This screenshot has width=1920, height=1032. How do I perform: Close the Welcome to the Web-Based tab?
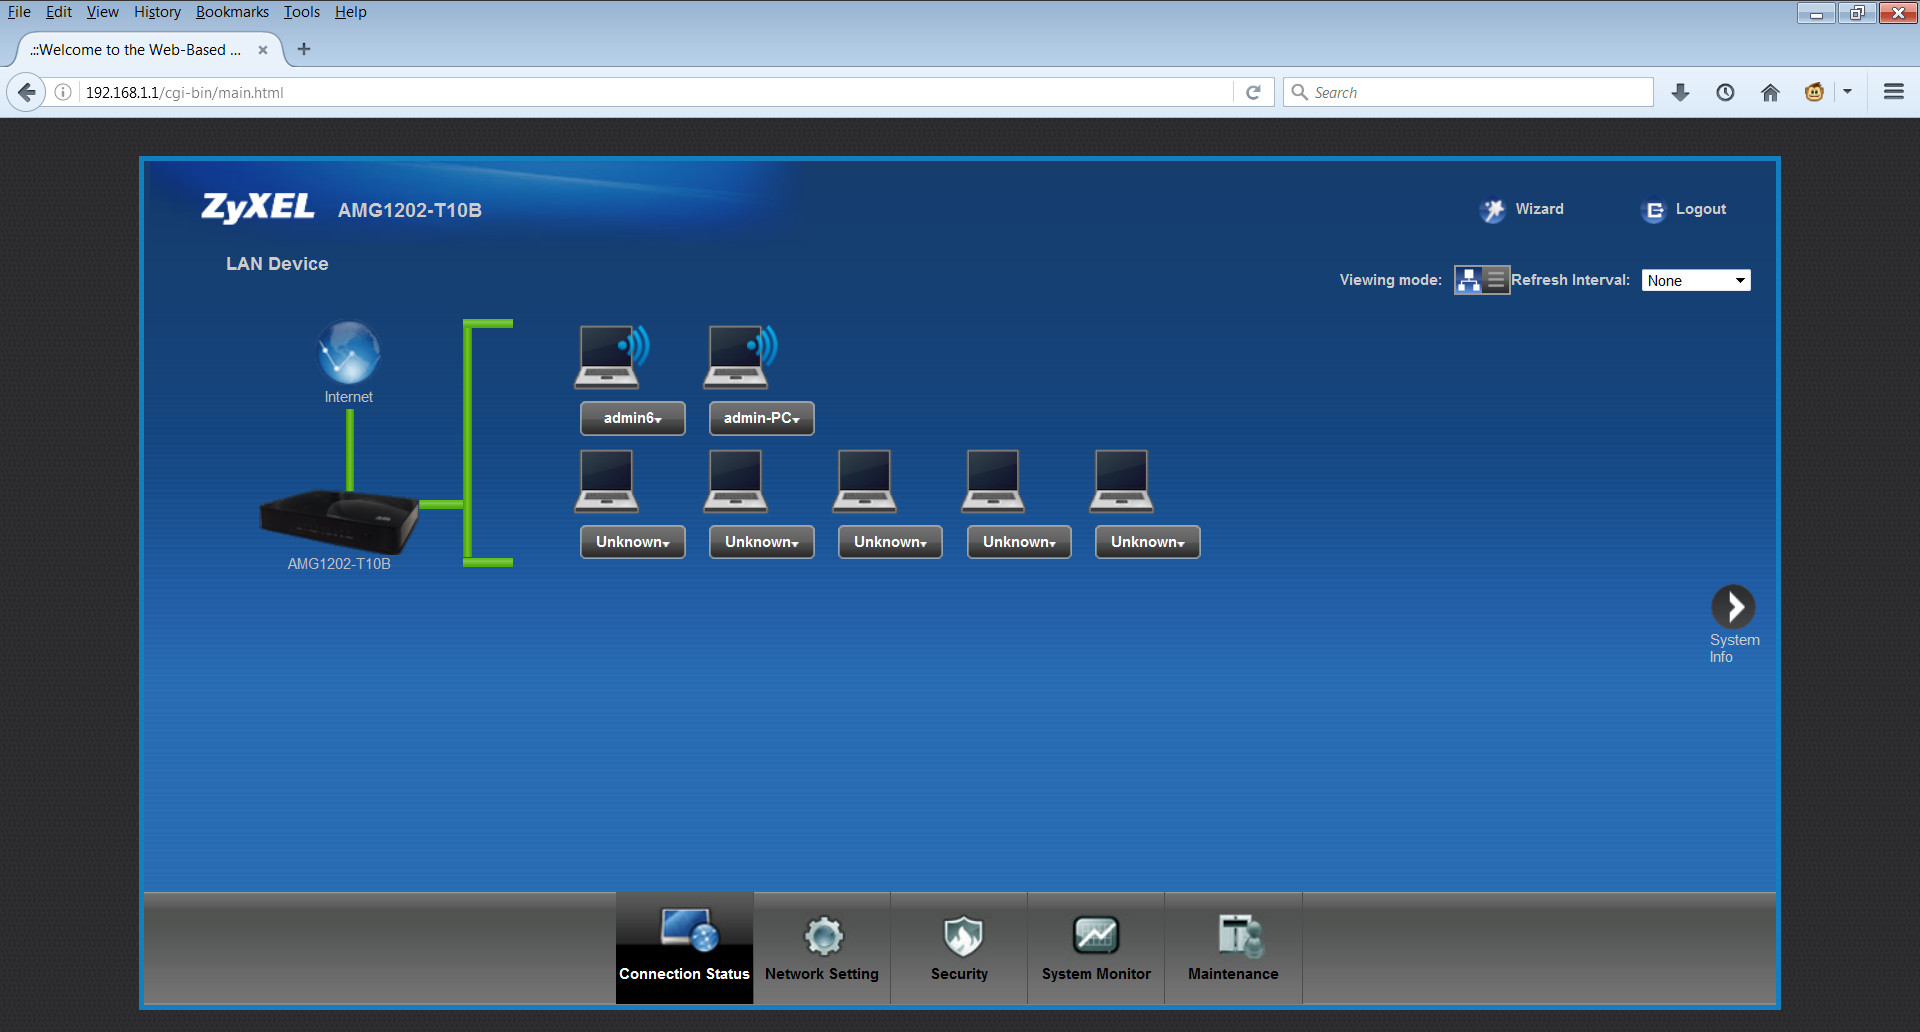263,50
